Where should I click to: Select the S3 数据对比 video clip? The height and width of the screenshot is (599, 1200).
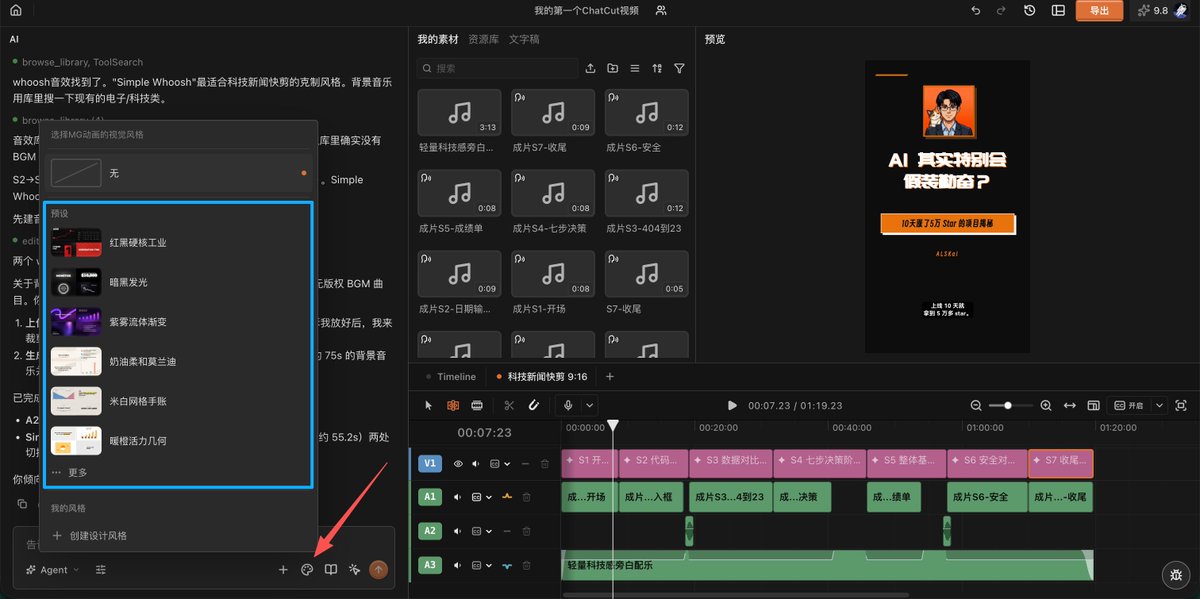click(x=729, y=462)
